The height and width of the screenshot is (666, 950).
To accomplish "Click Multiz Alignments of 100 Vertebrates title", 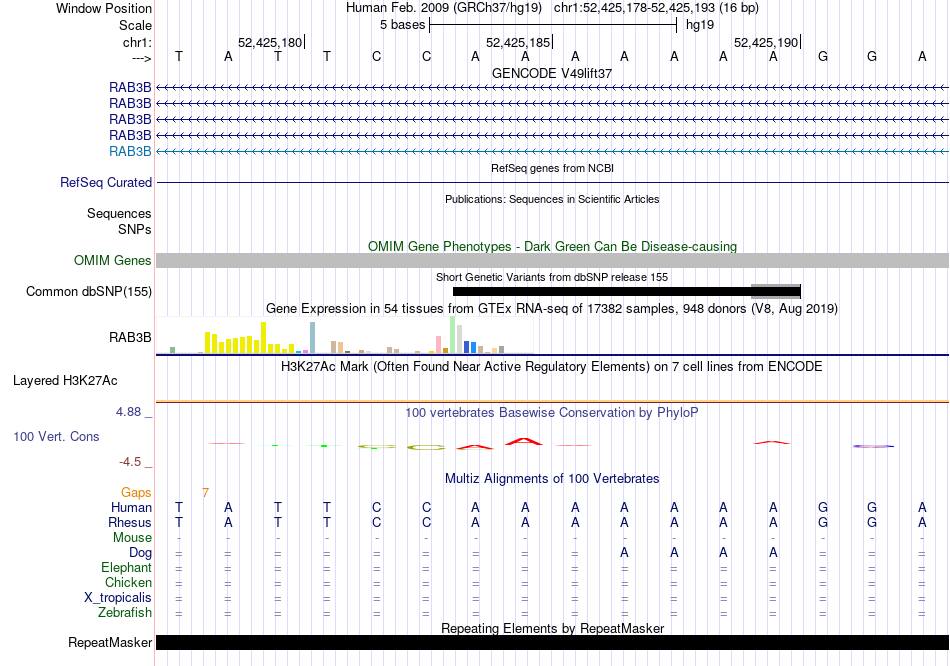I will (x=552, y=479).
